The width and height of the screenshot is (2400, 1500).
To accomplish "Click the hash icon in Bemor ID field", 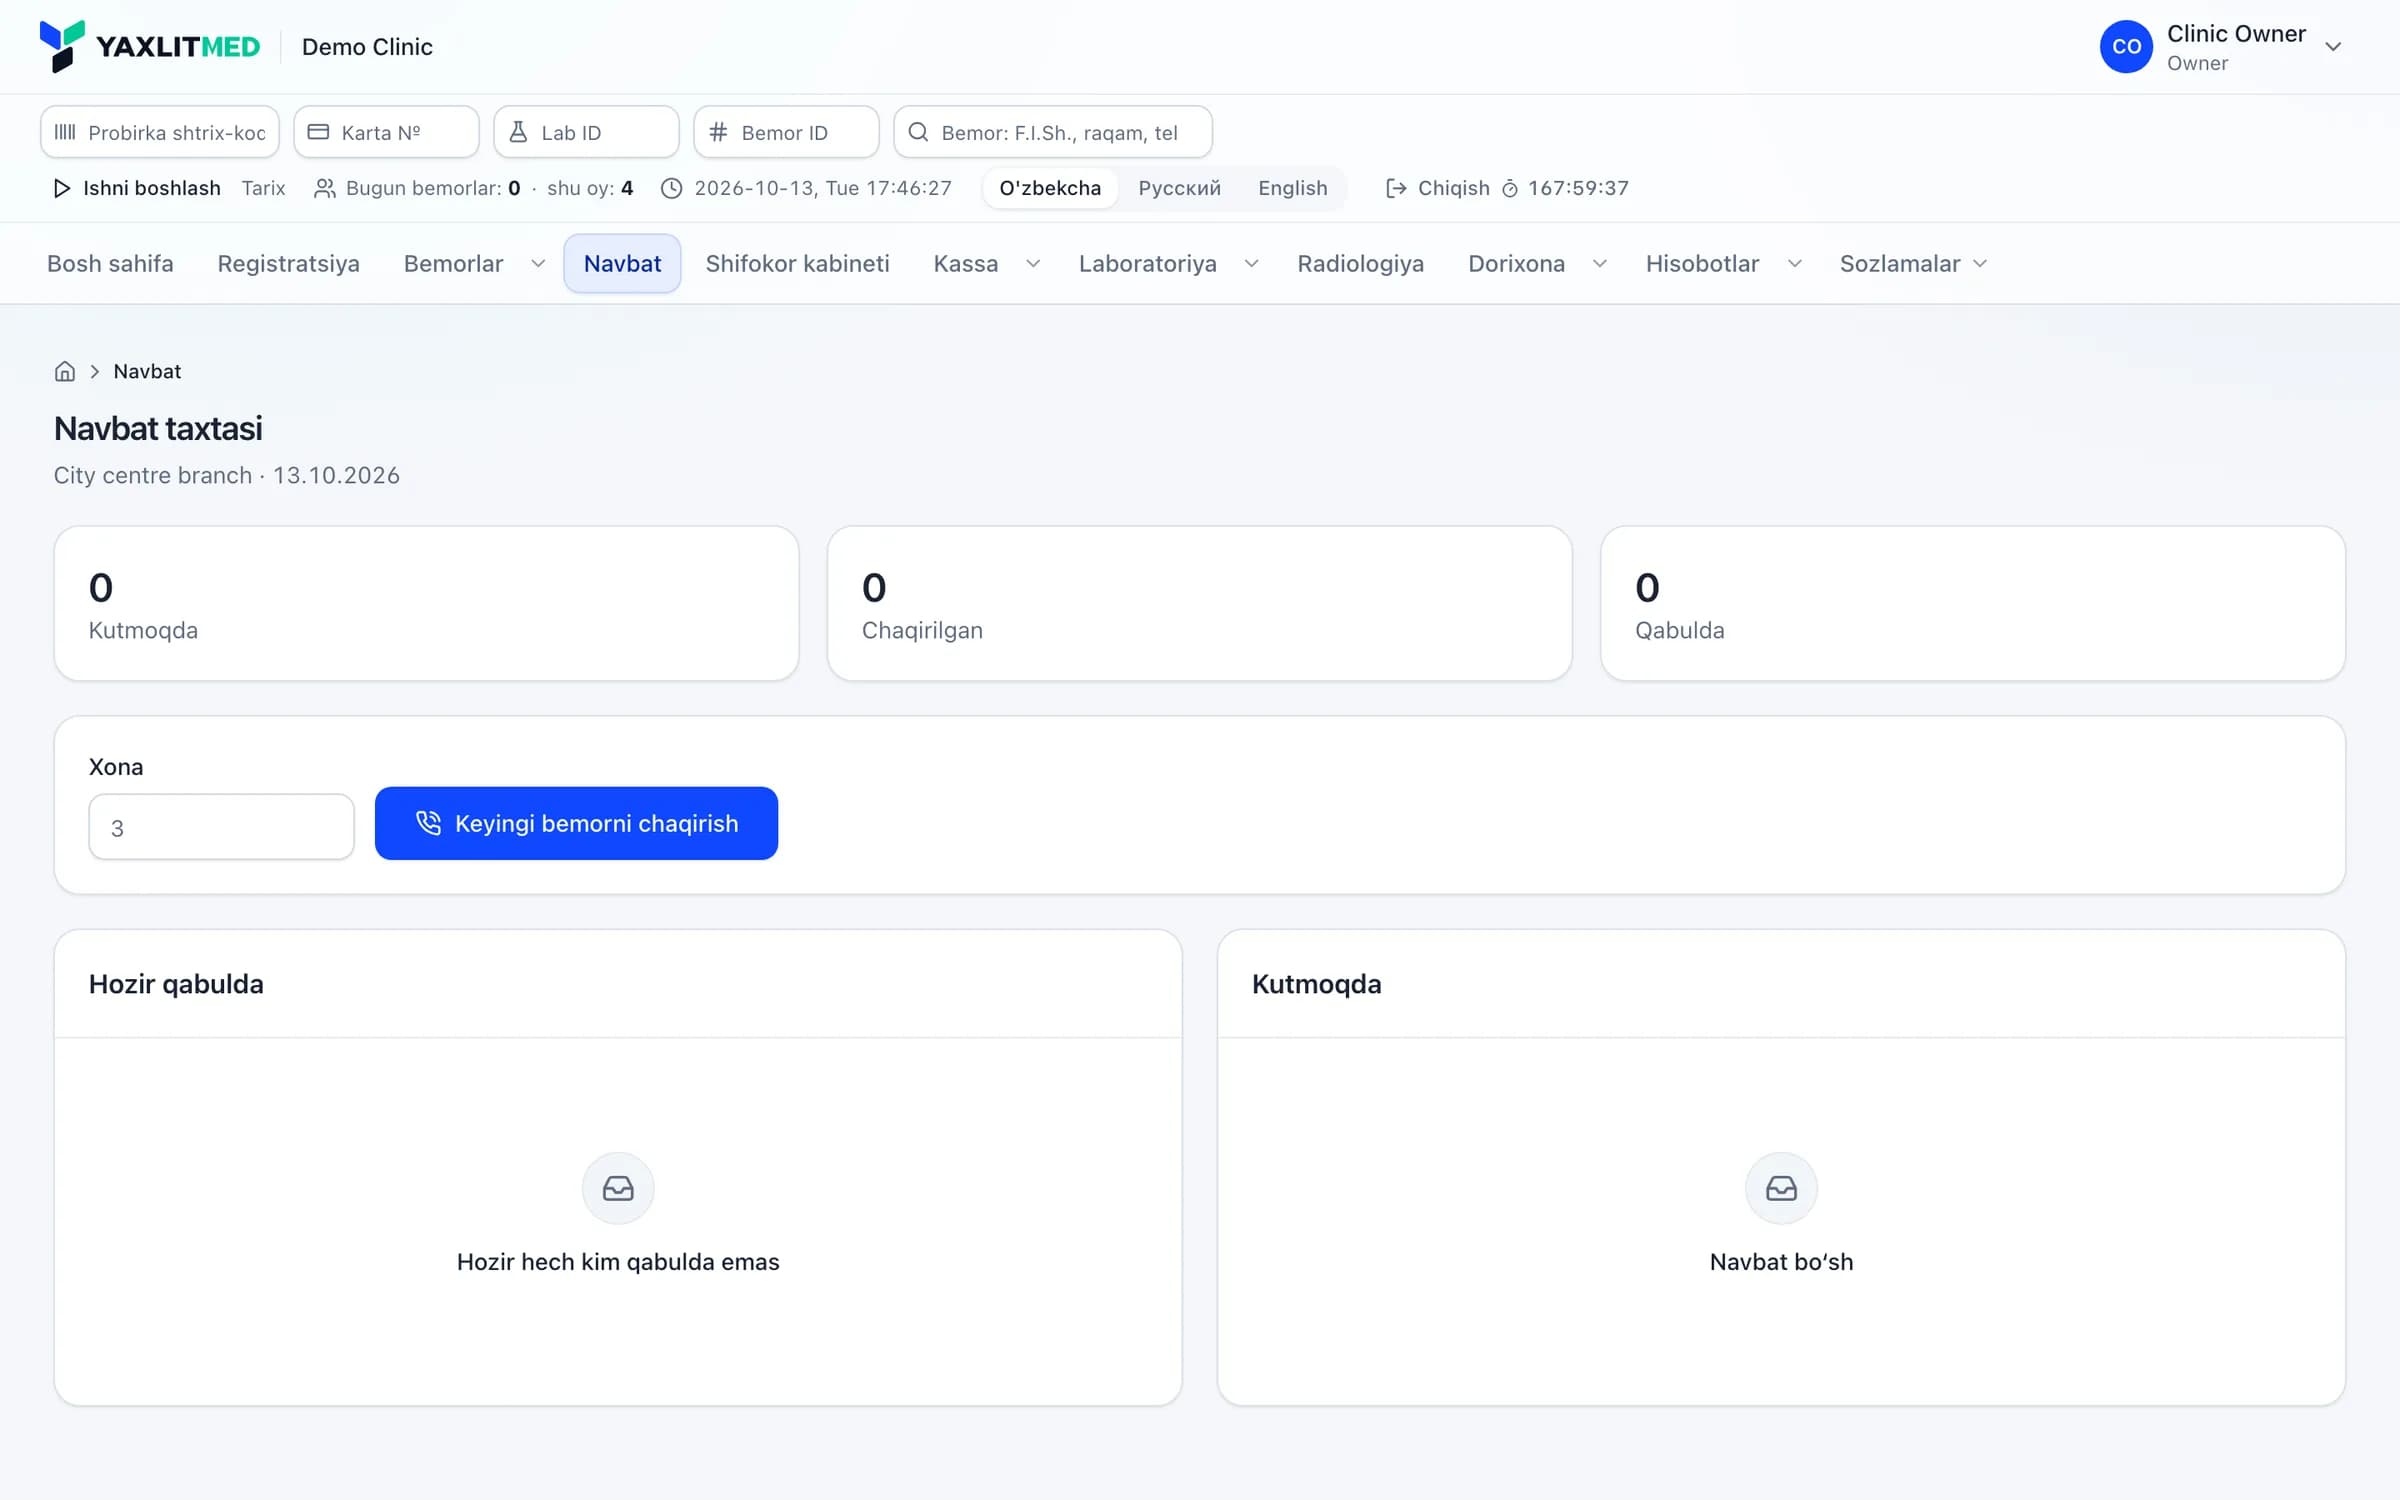I will (718, 132).
